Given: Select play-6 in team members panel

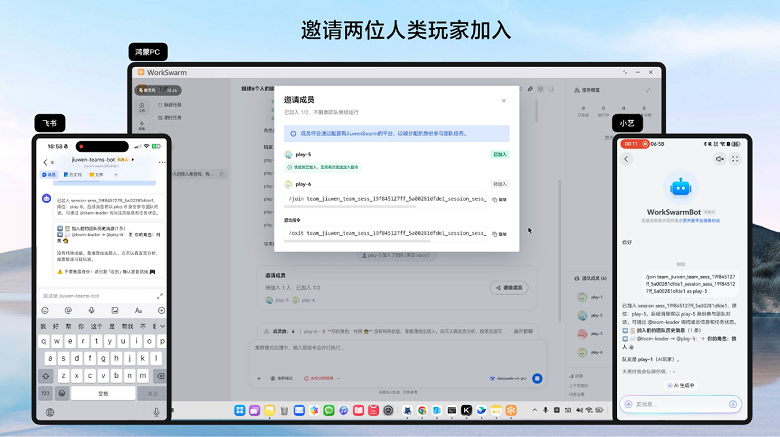Looking at the screenshot, I should (x=590, y=352).
